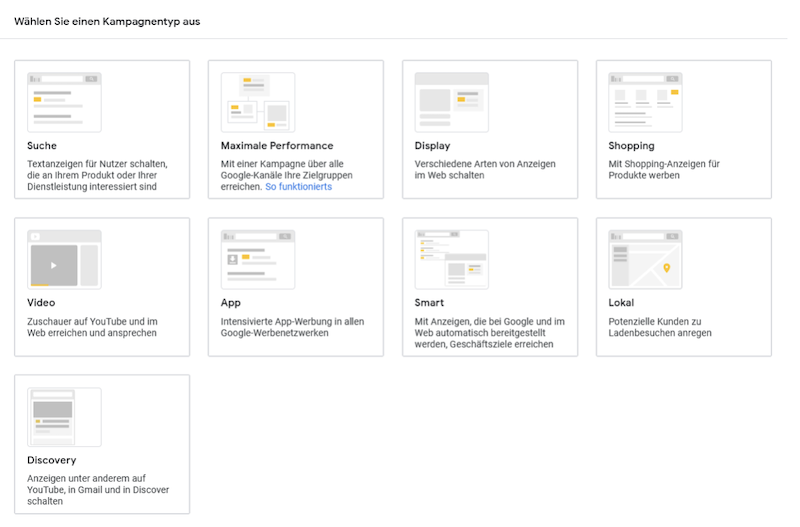Select the 'Video' title text
Viewport: 800px width, 527px height.
[41, 303]
